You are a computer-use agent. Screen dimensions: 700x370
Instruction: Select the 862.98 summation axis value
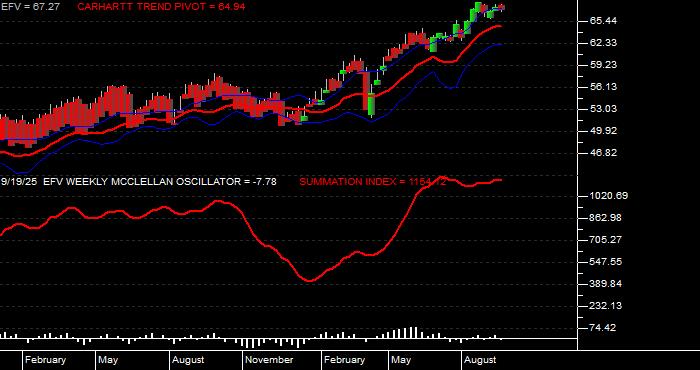[x=605, y=218]
